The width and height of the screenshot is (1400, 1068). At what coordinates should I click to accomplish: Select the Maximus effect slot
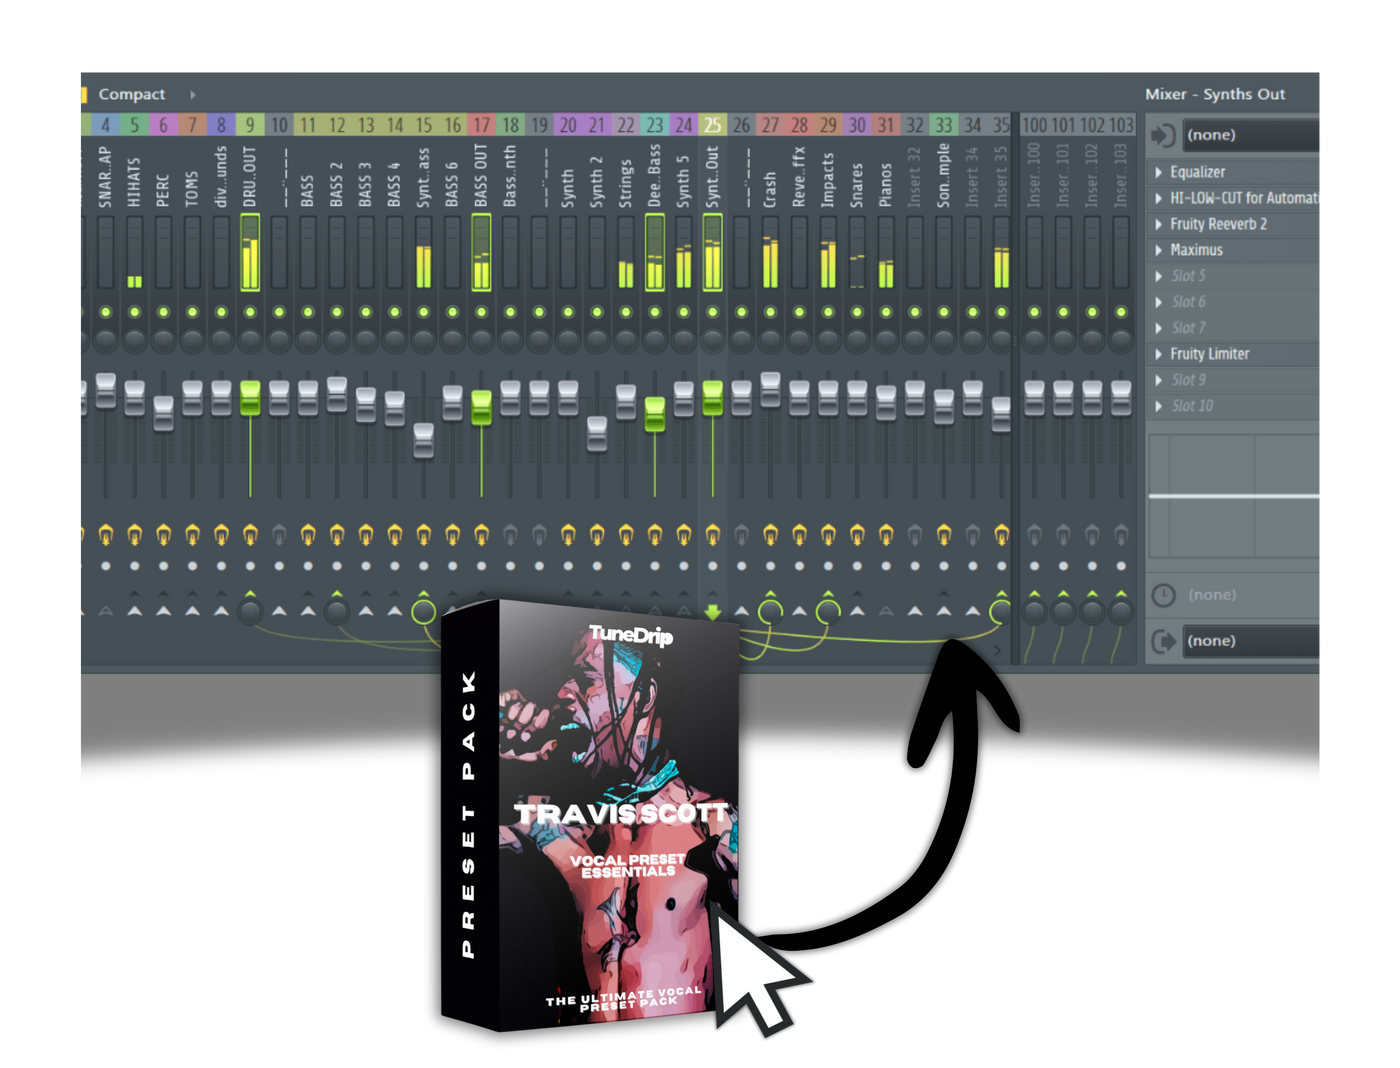(1197, 250)
